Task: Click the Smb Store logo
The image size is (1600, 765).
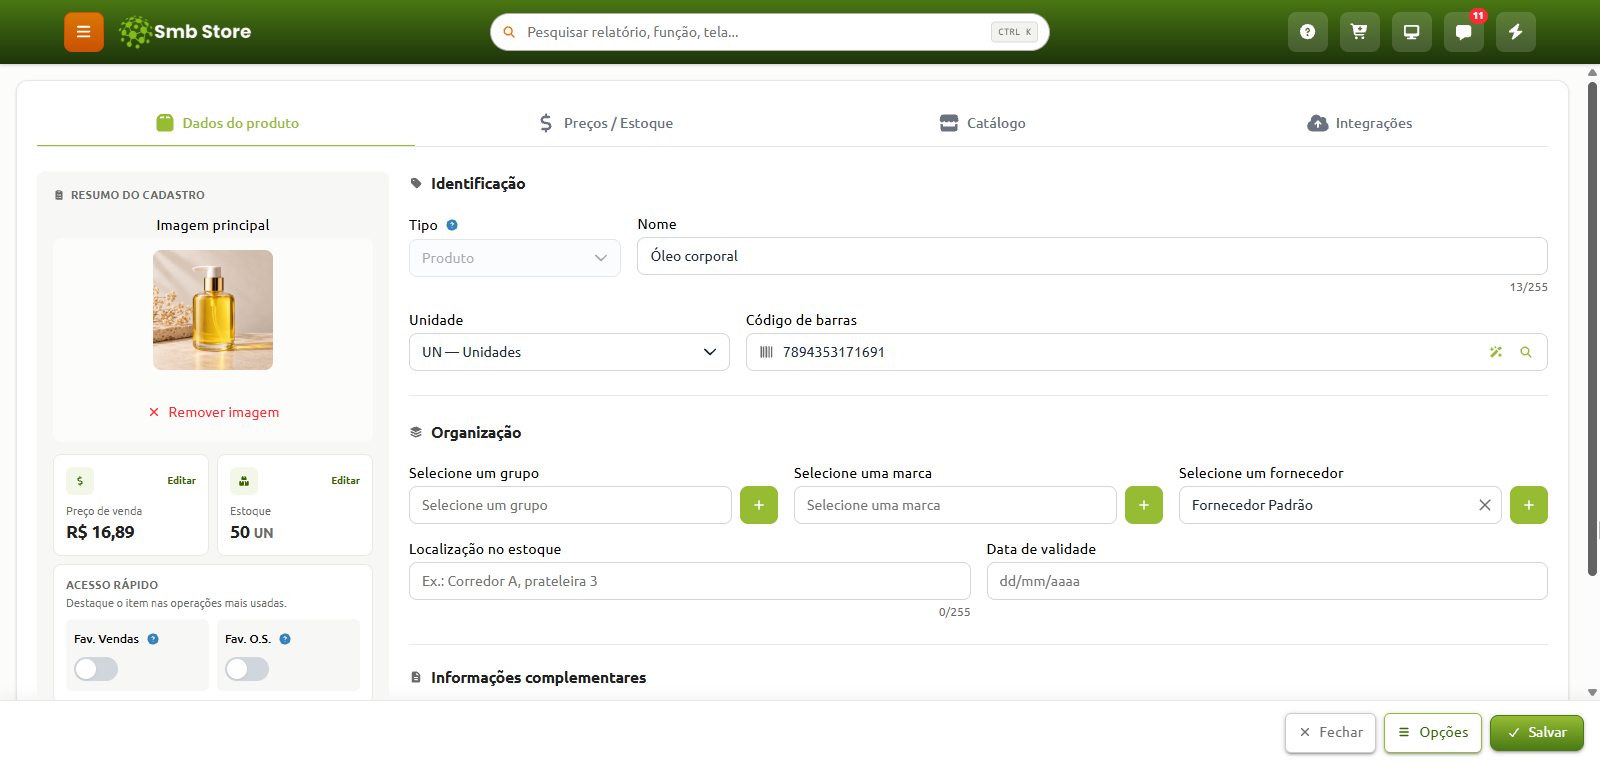Action: coord(185,32)
